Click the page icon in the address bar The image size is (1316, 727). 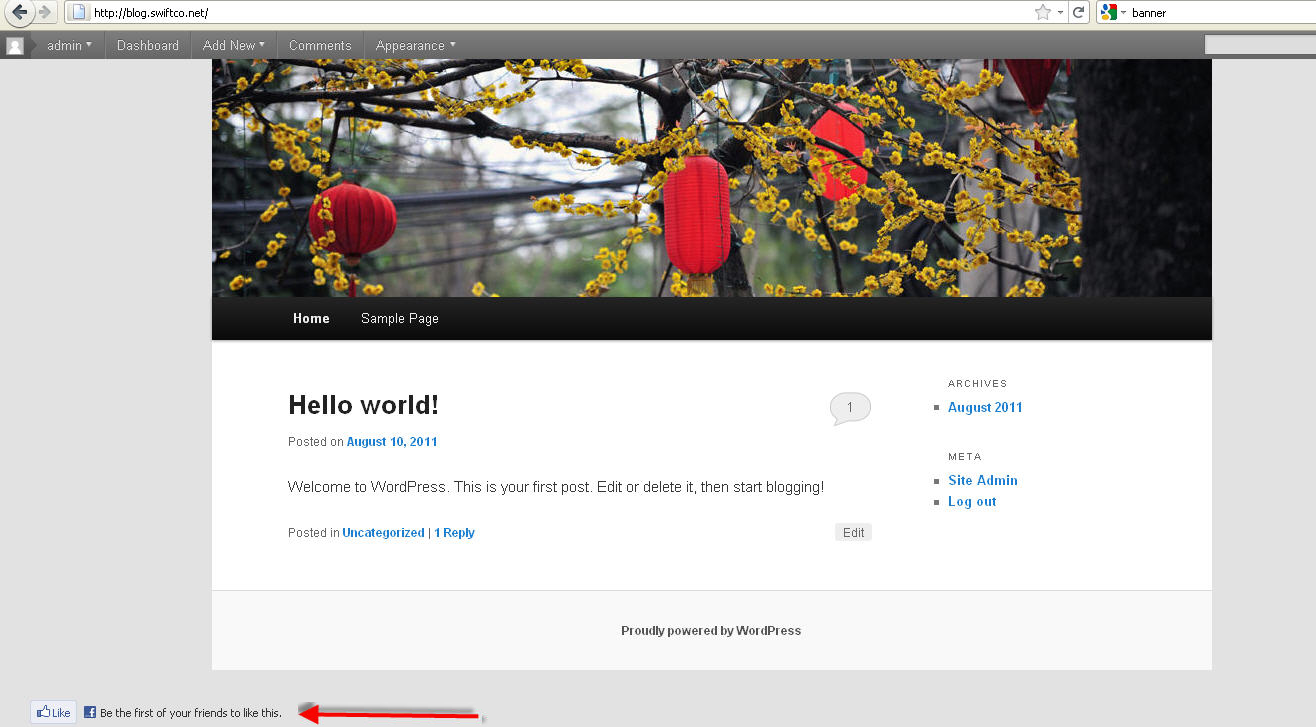(x=77, y=12)
